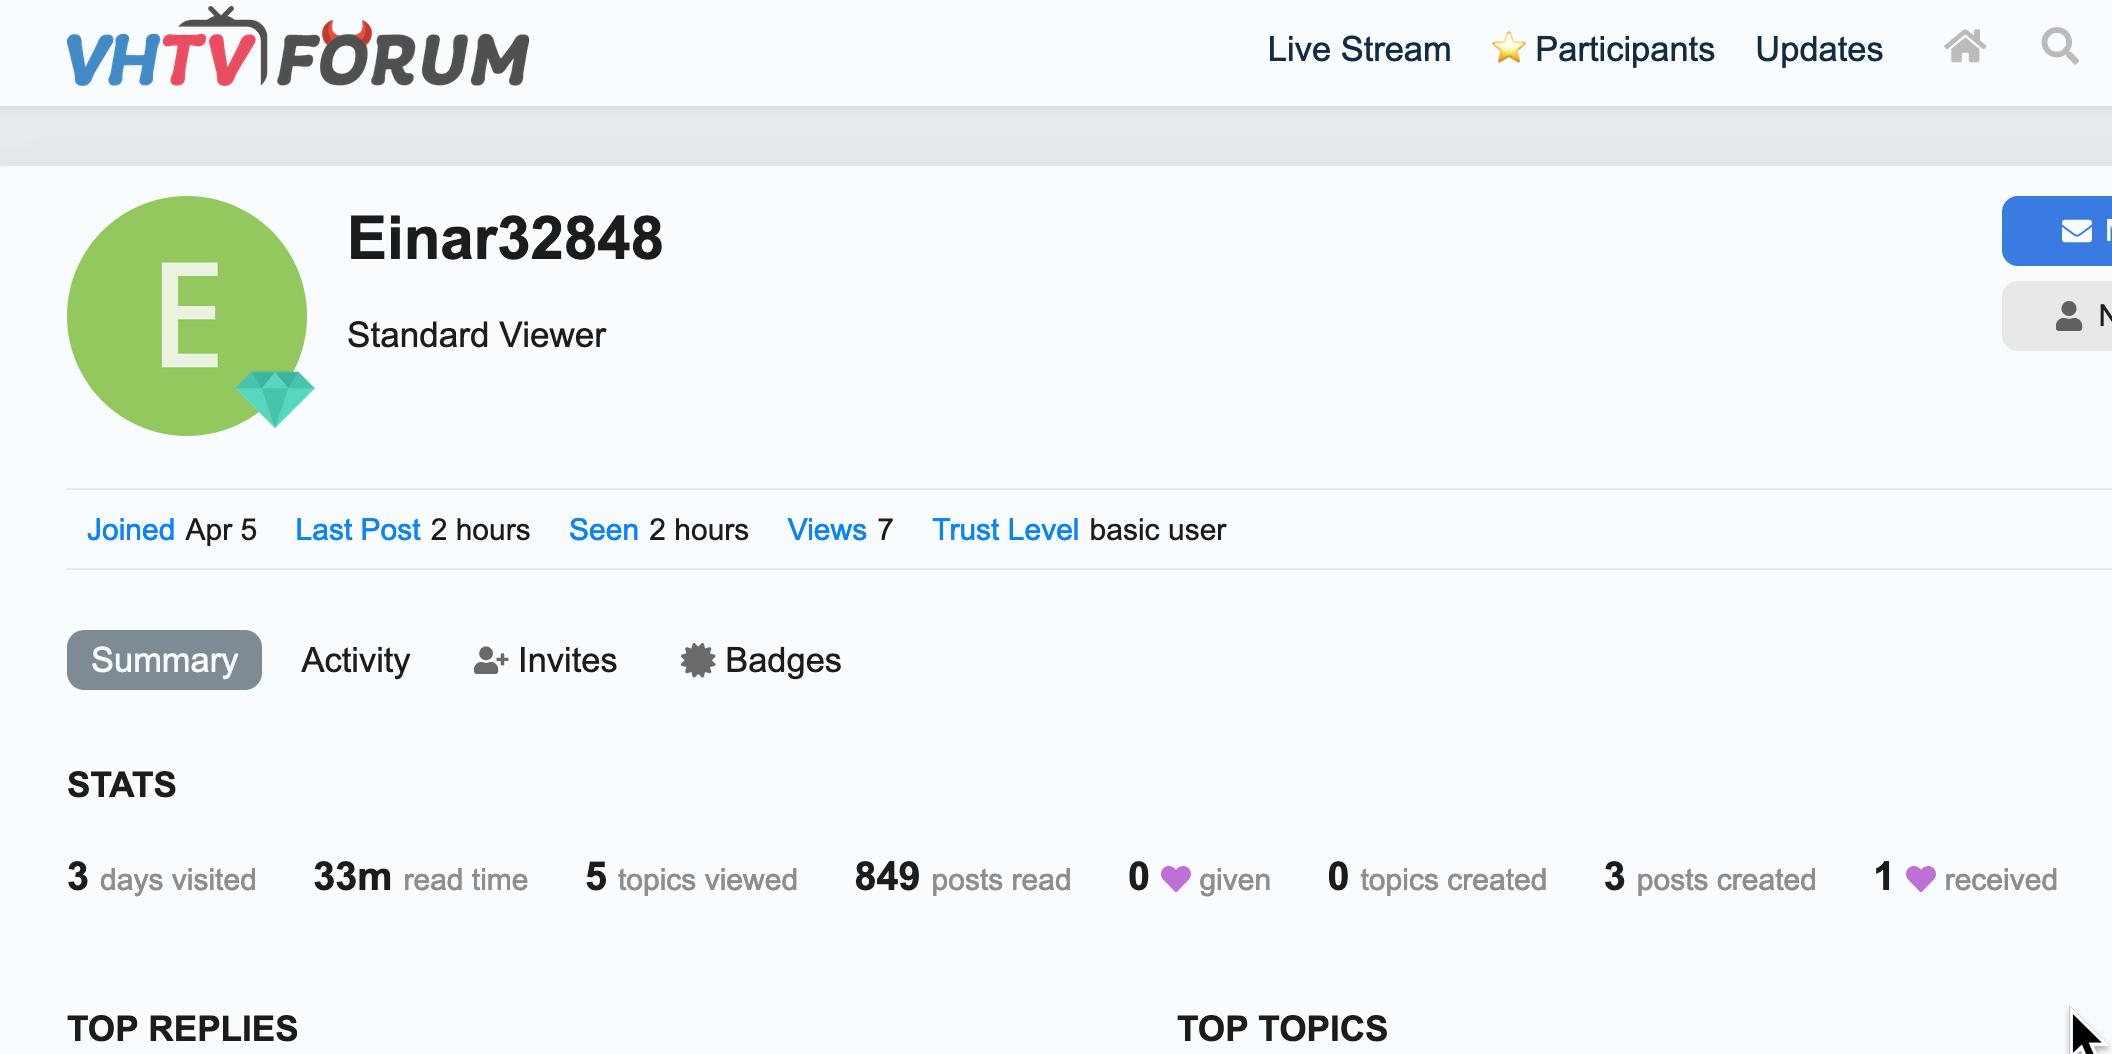Select the Summary tab

(x=164, y=660)
